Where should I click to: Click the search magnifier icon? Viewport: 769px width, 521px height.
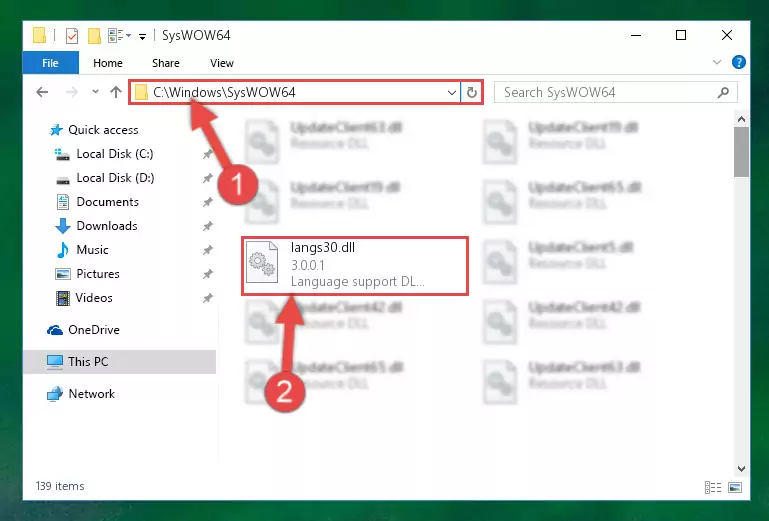click(x=723, y=92)
